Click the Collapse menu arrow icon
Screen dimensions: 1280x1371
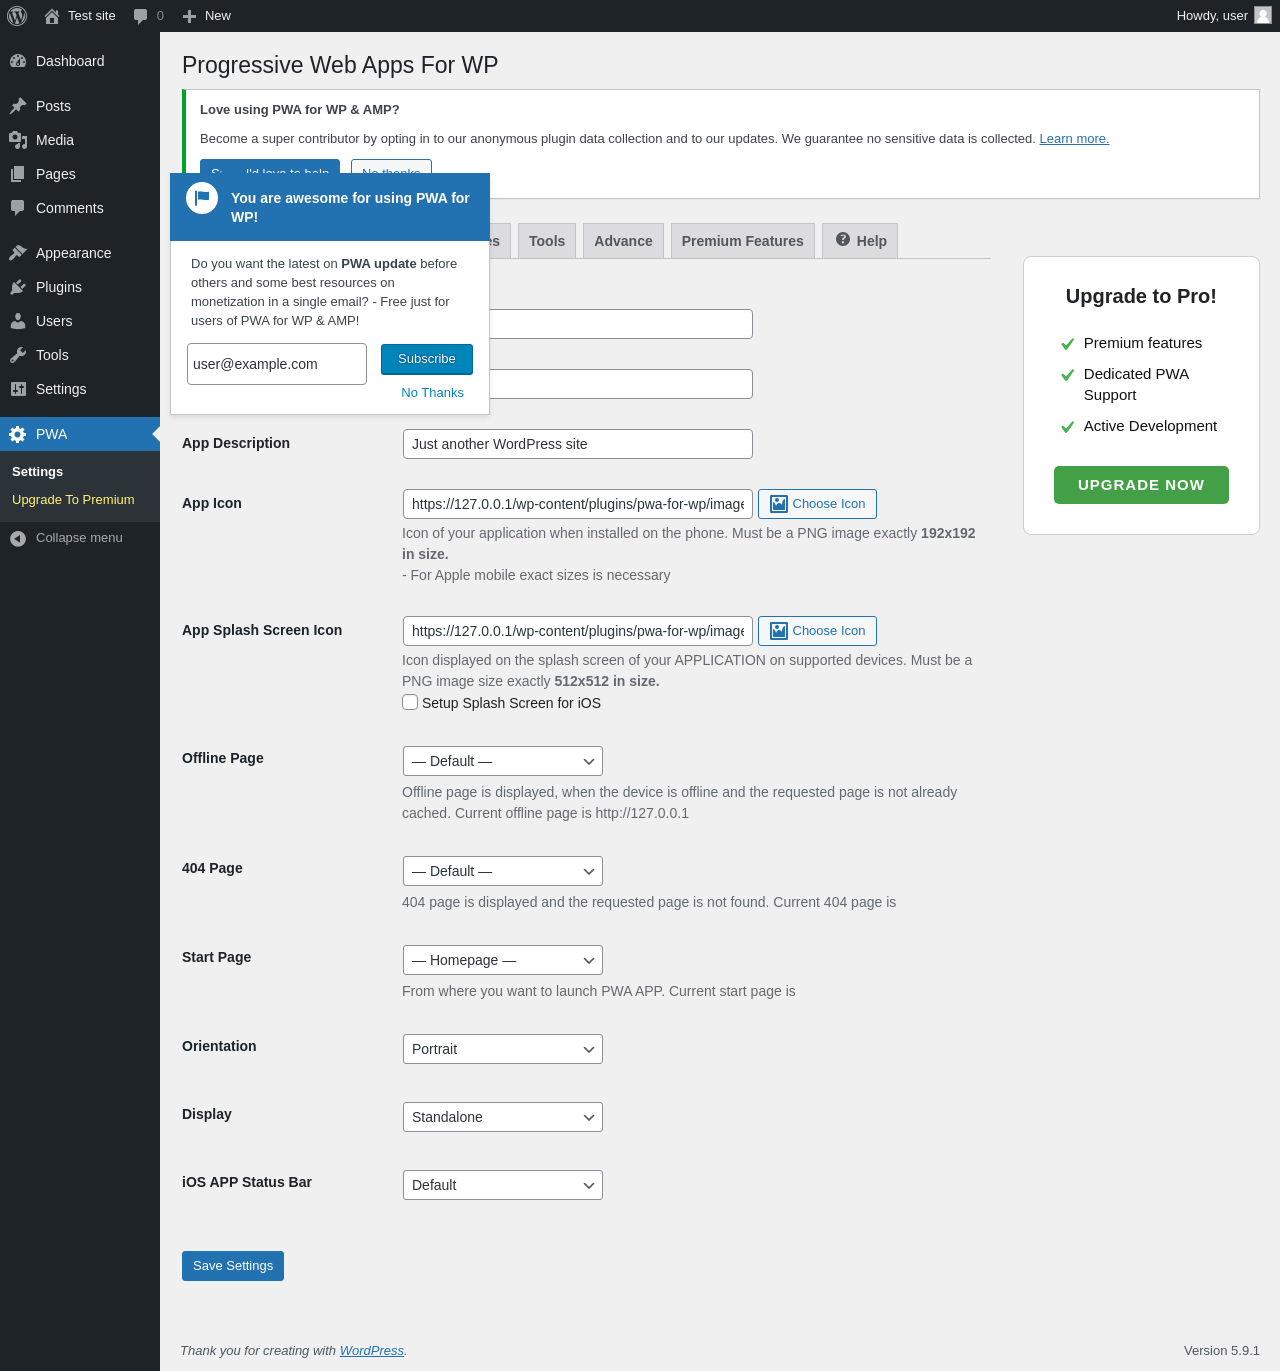(x=18, y=539)
